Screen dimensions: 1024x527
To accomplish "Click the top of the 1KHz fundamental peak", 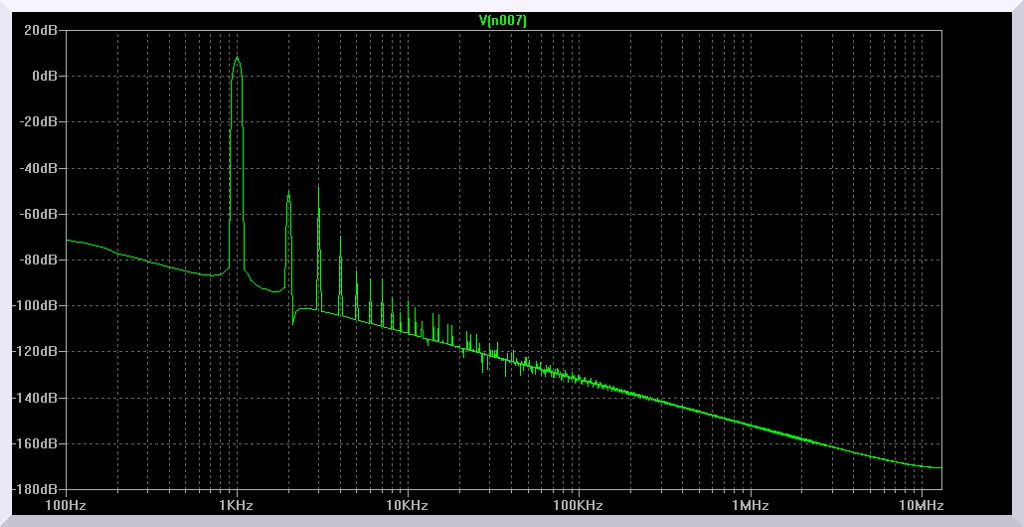I will point(237,57).
